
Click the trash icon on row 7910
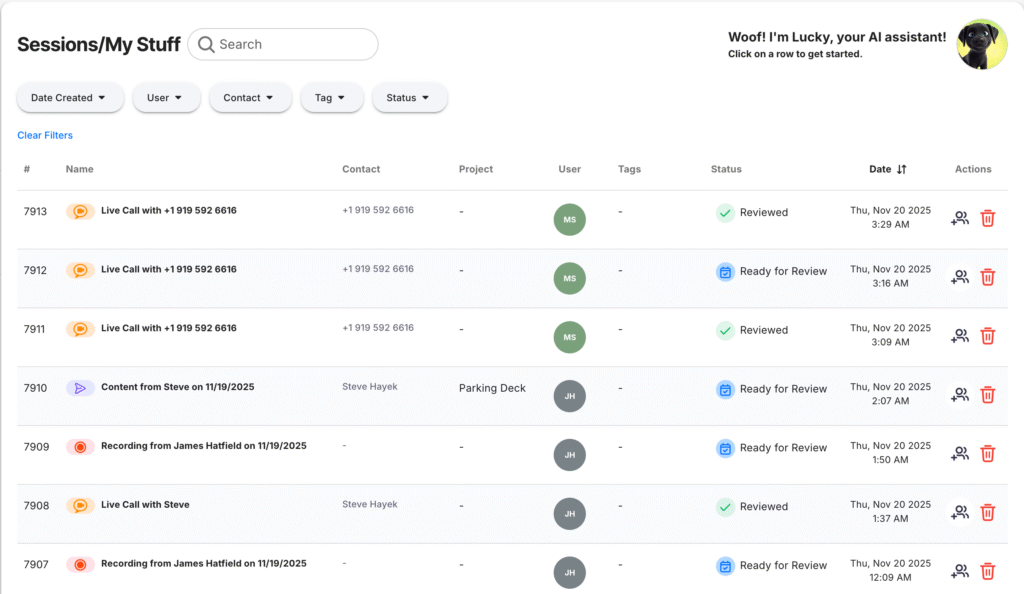[987, 395]
